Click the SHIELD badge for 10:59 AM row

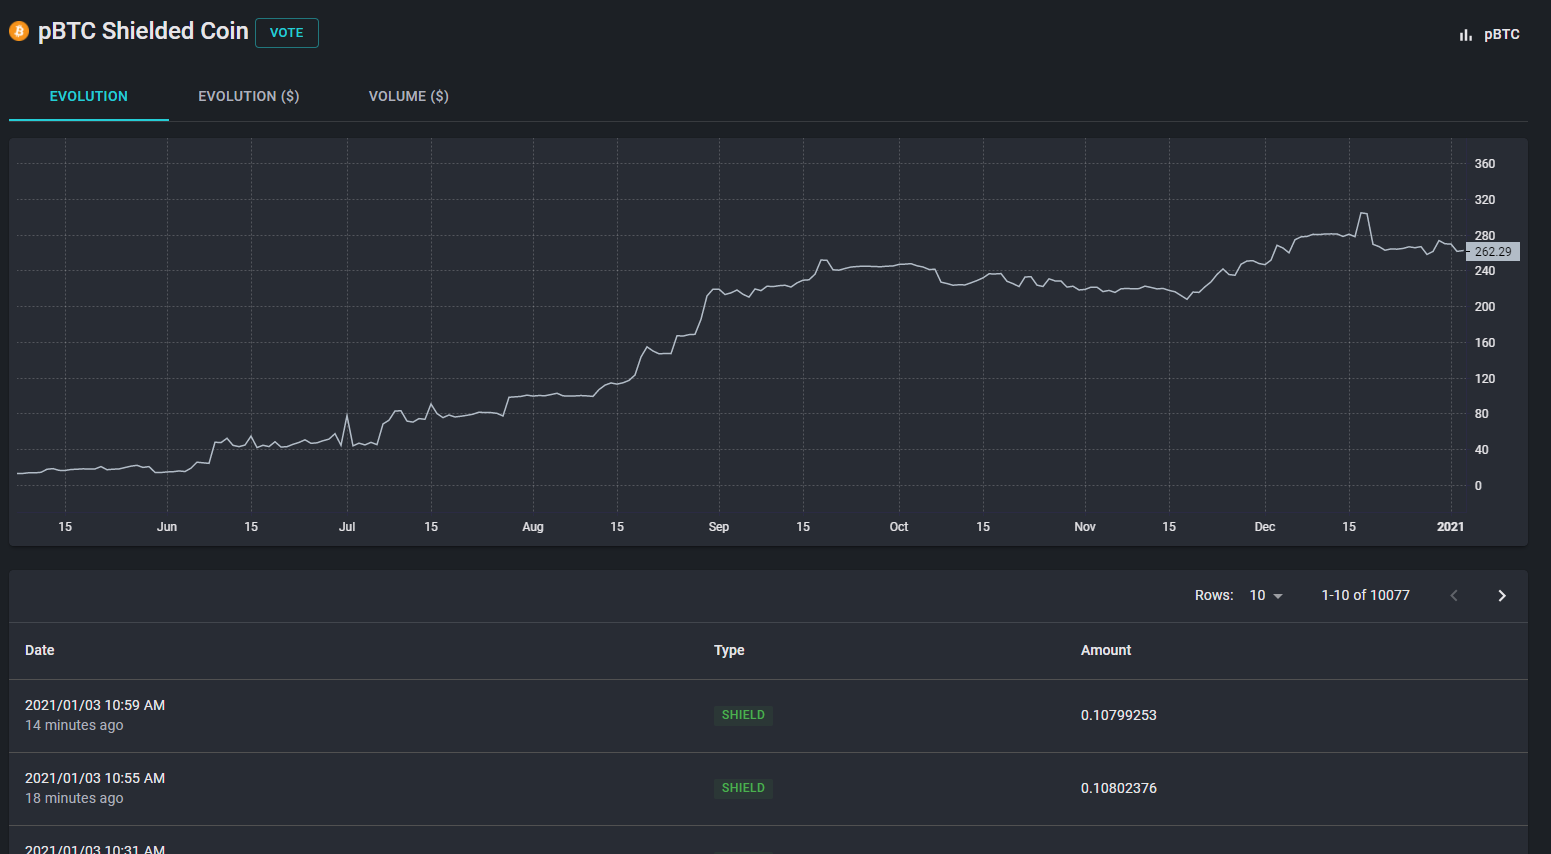(x=743, y=716)
